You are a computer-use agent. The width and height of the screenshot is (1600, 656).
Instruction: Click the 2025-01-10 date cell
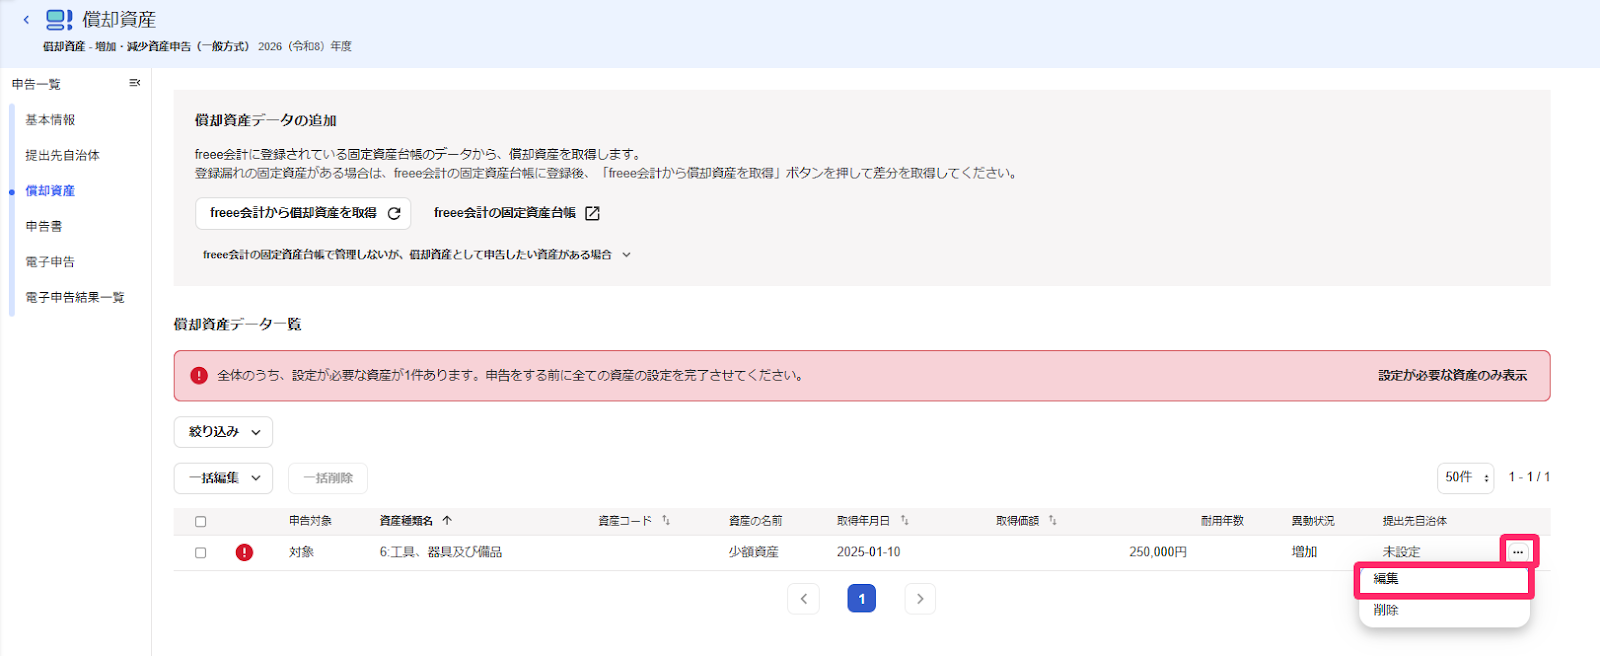[x=869, y=552]
